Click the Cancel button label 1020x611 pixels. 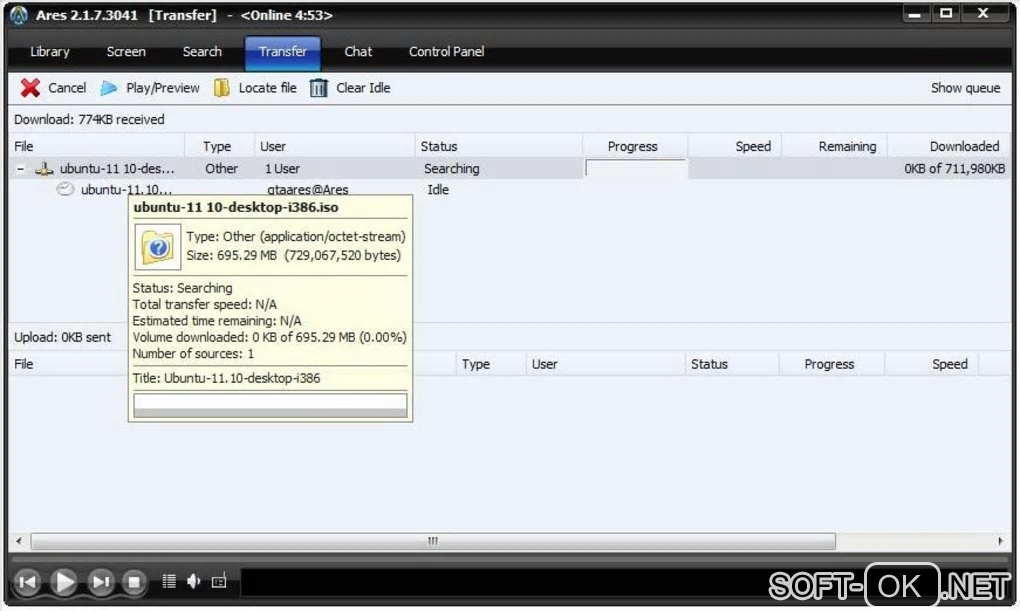coord(67,88)
